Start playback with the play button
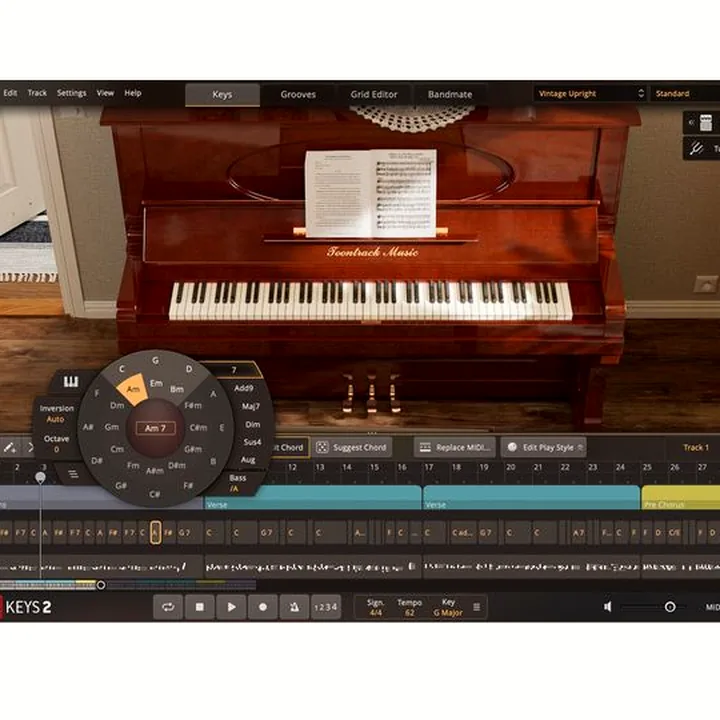Image resolution: width=720 pixels, height=720 pixels. point(231,607)
